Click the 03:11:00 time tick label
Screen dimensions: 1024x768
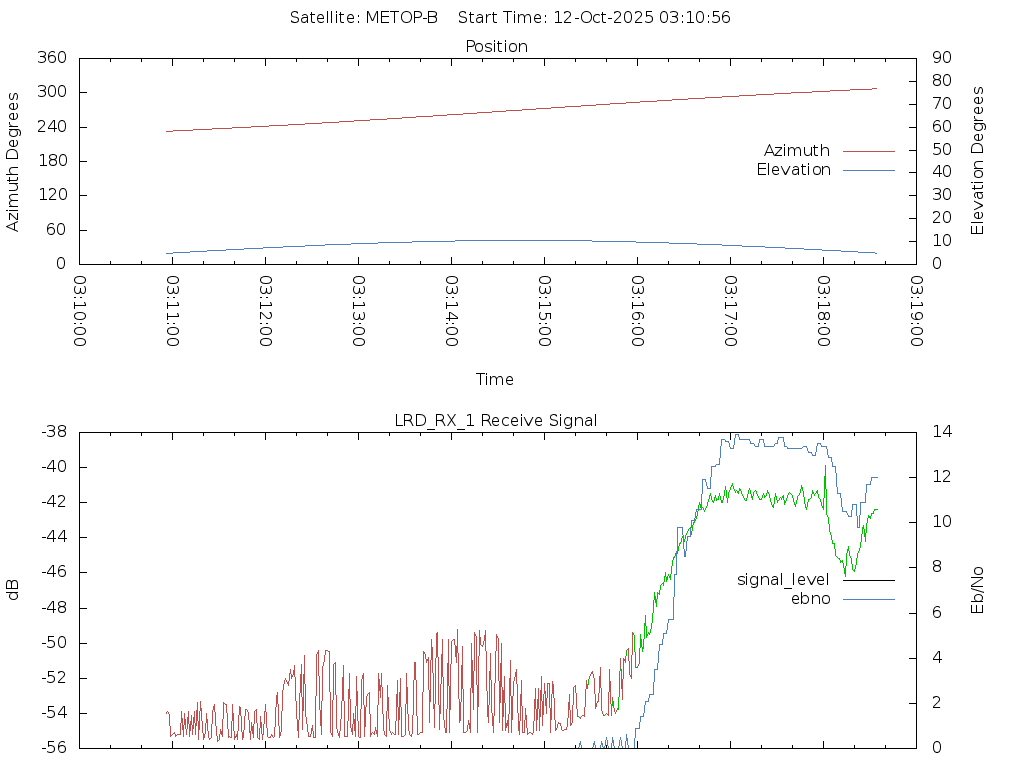(x=172, y=311)
